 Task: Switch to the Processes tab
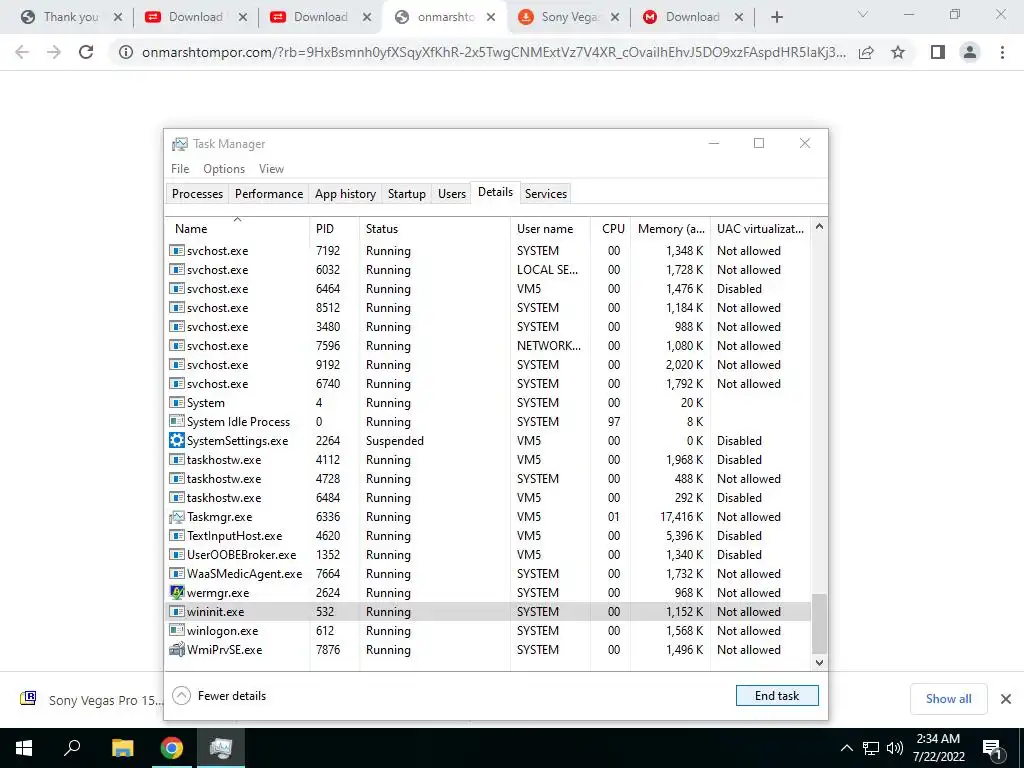[197, 194]
